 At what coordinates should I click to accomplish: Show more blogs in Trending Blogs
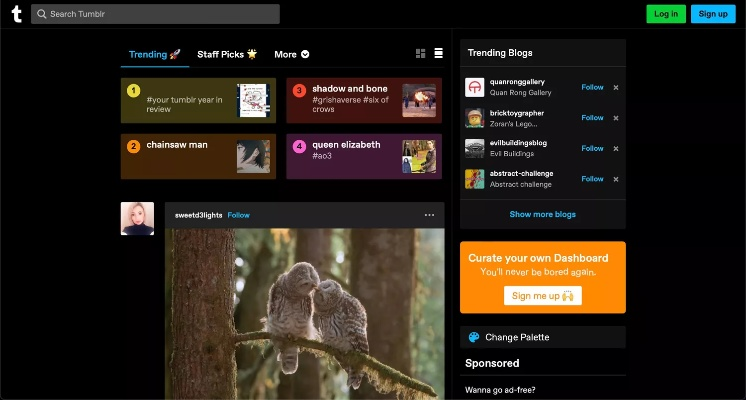coord(542,214)
